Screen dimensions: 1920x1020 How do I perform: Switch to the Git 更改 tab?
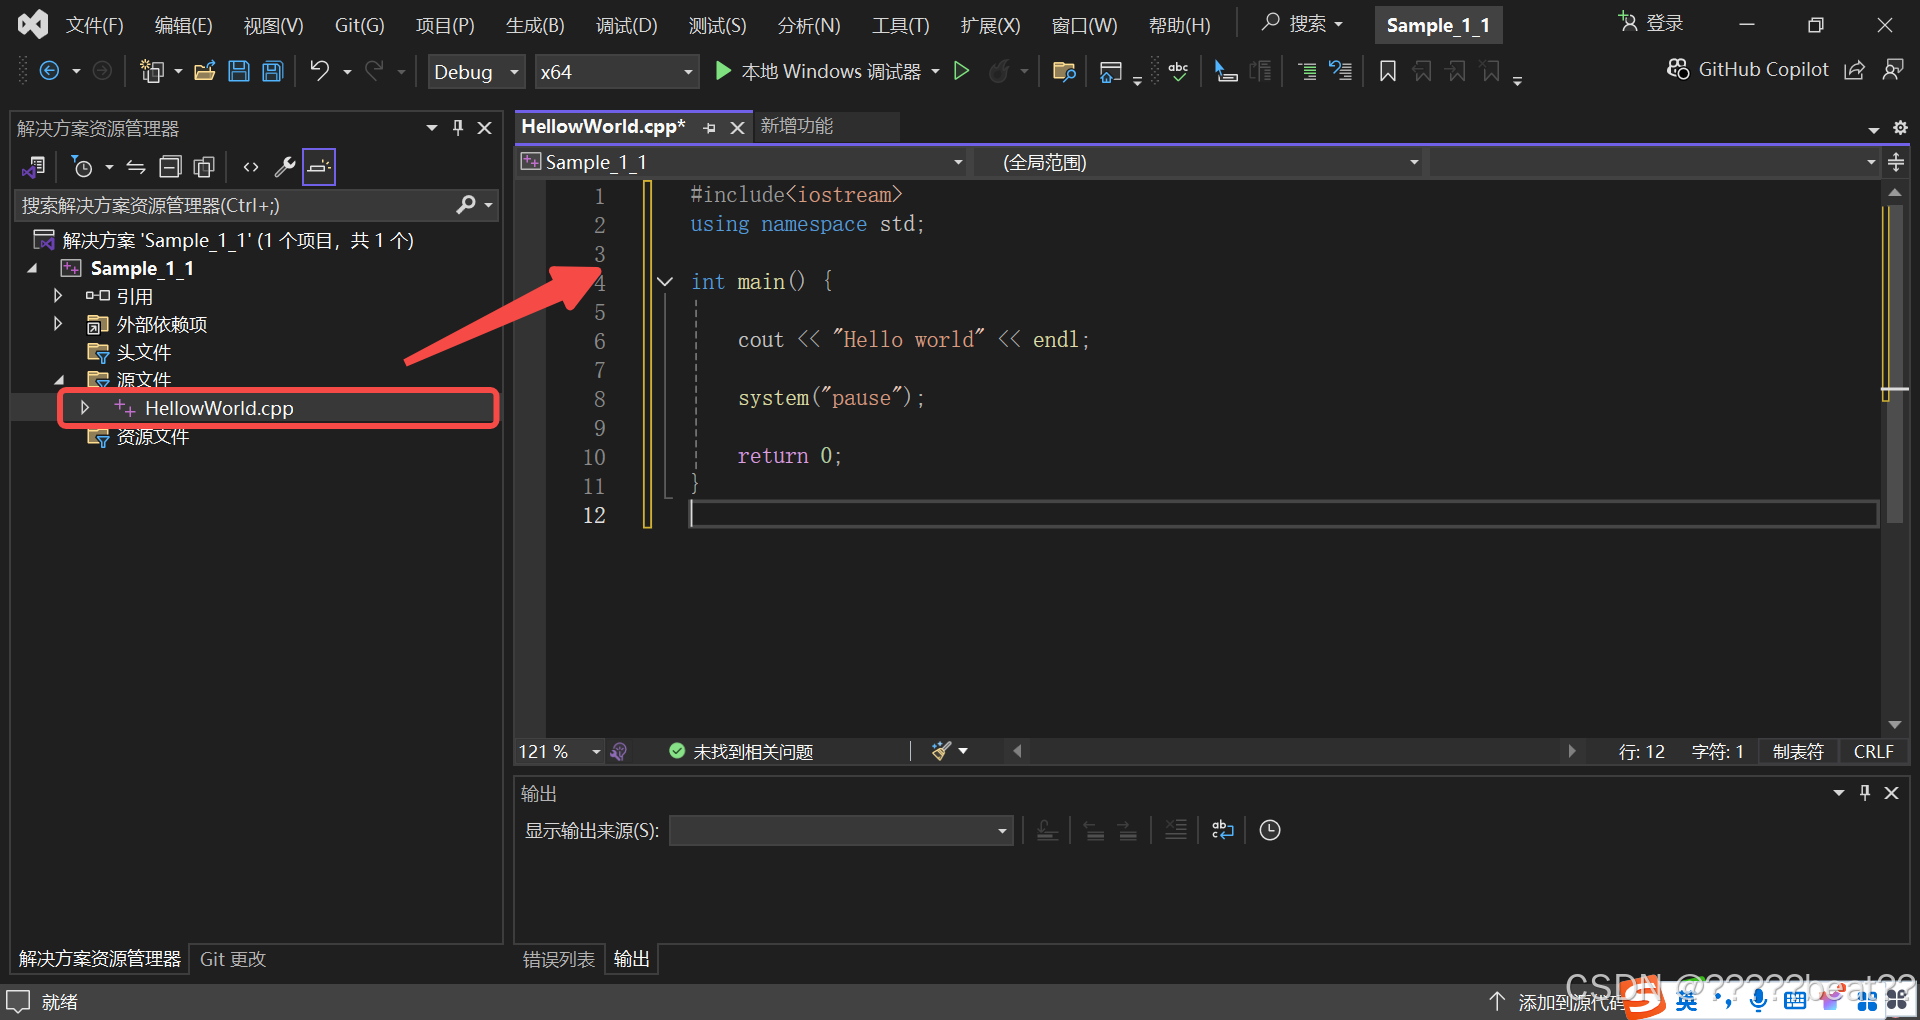click(x=233, y=959)
